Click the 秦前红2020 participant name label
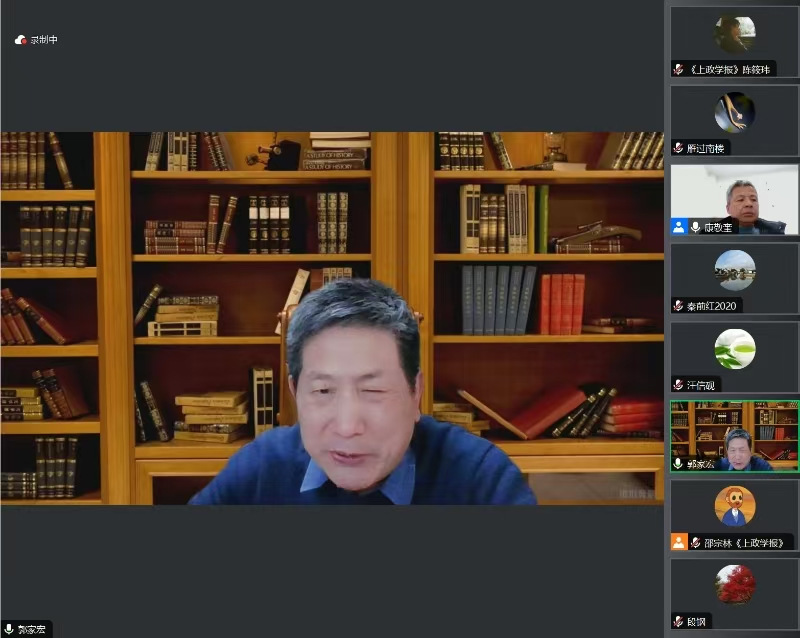 click(714, 305)
